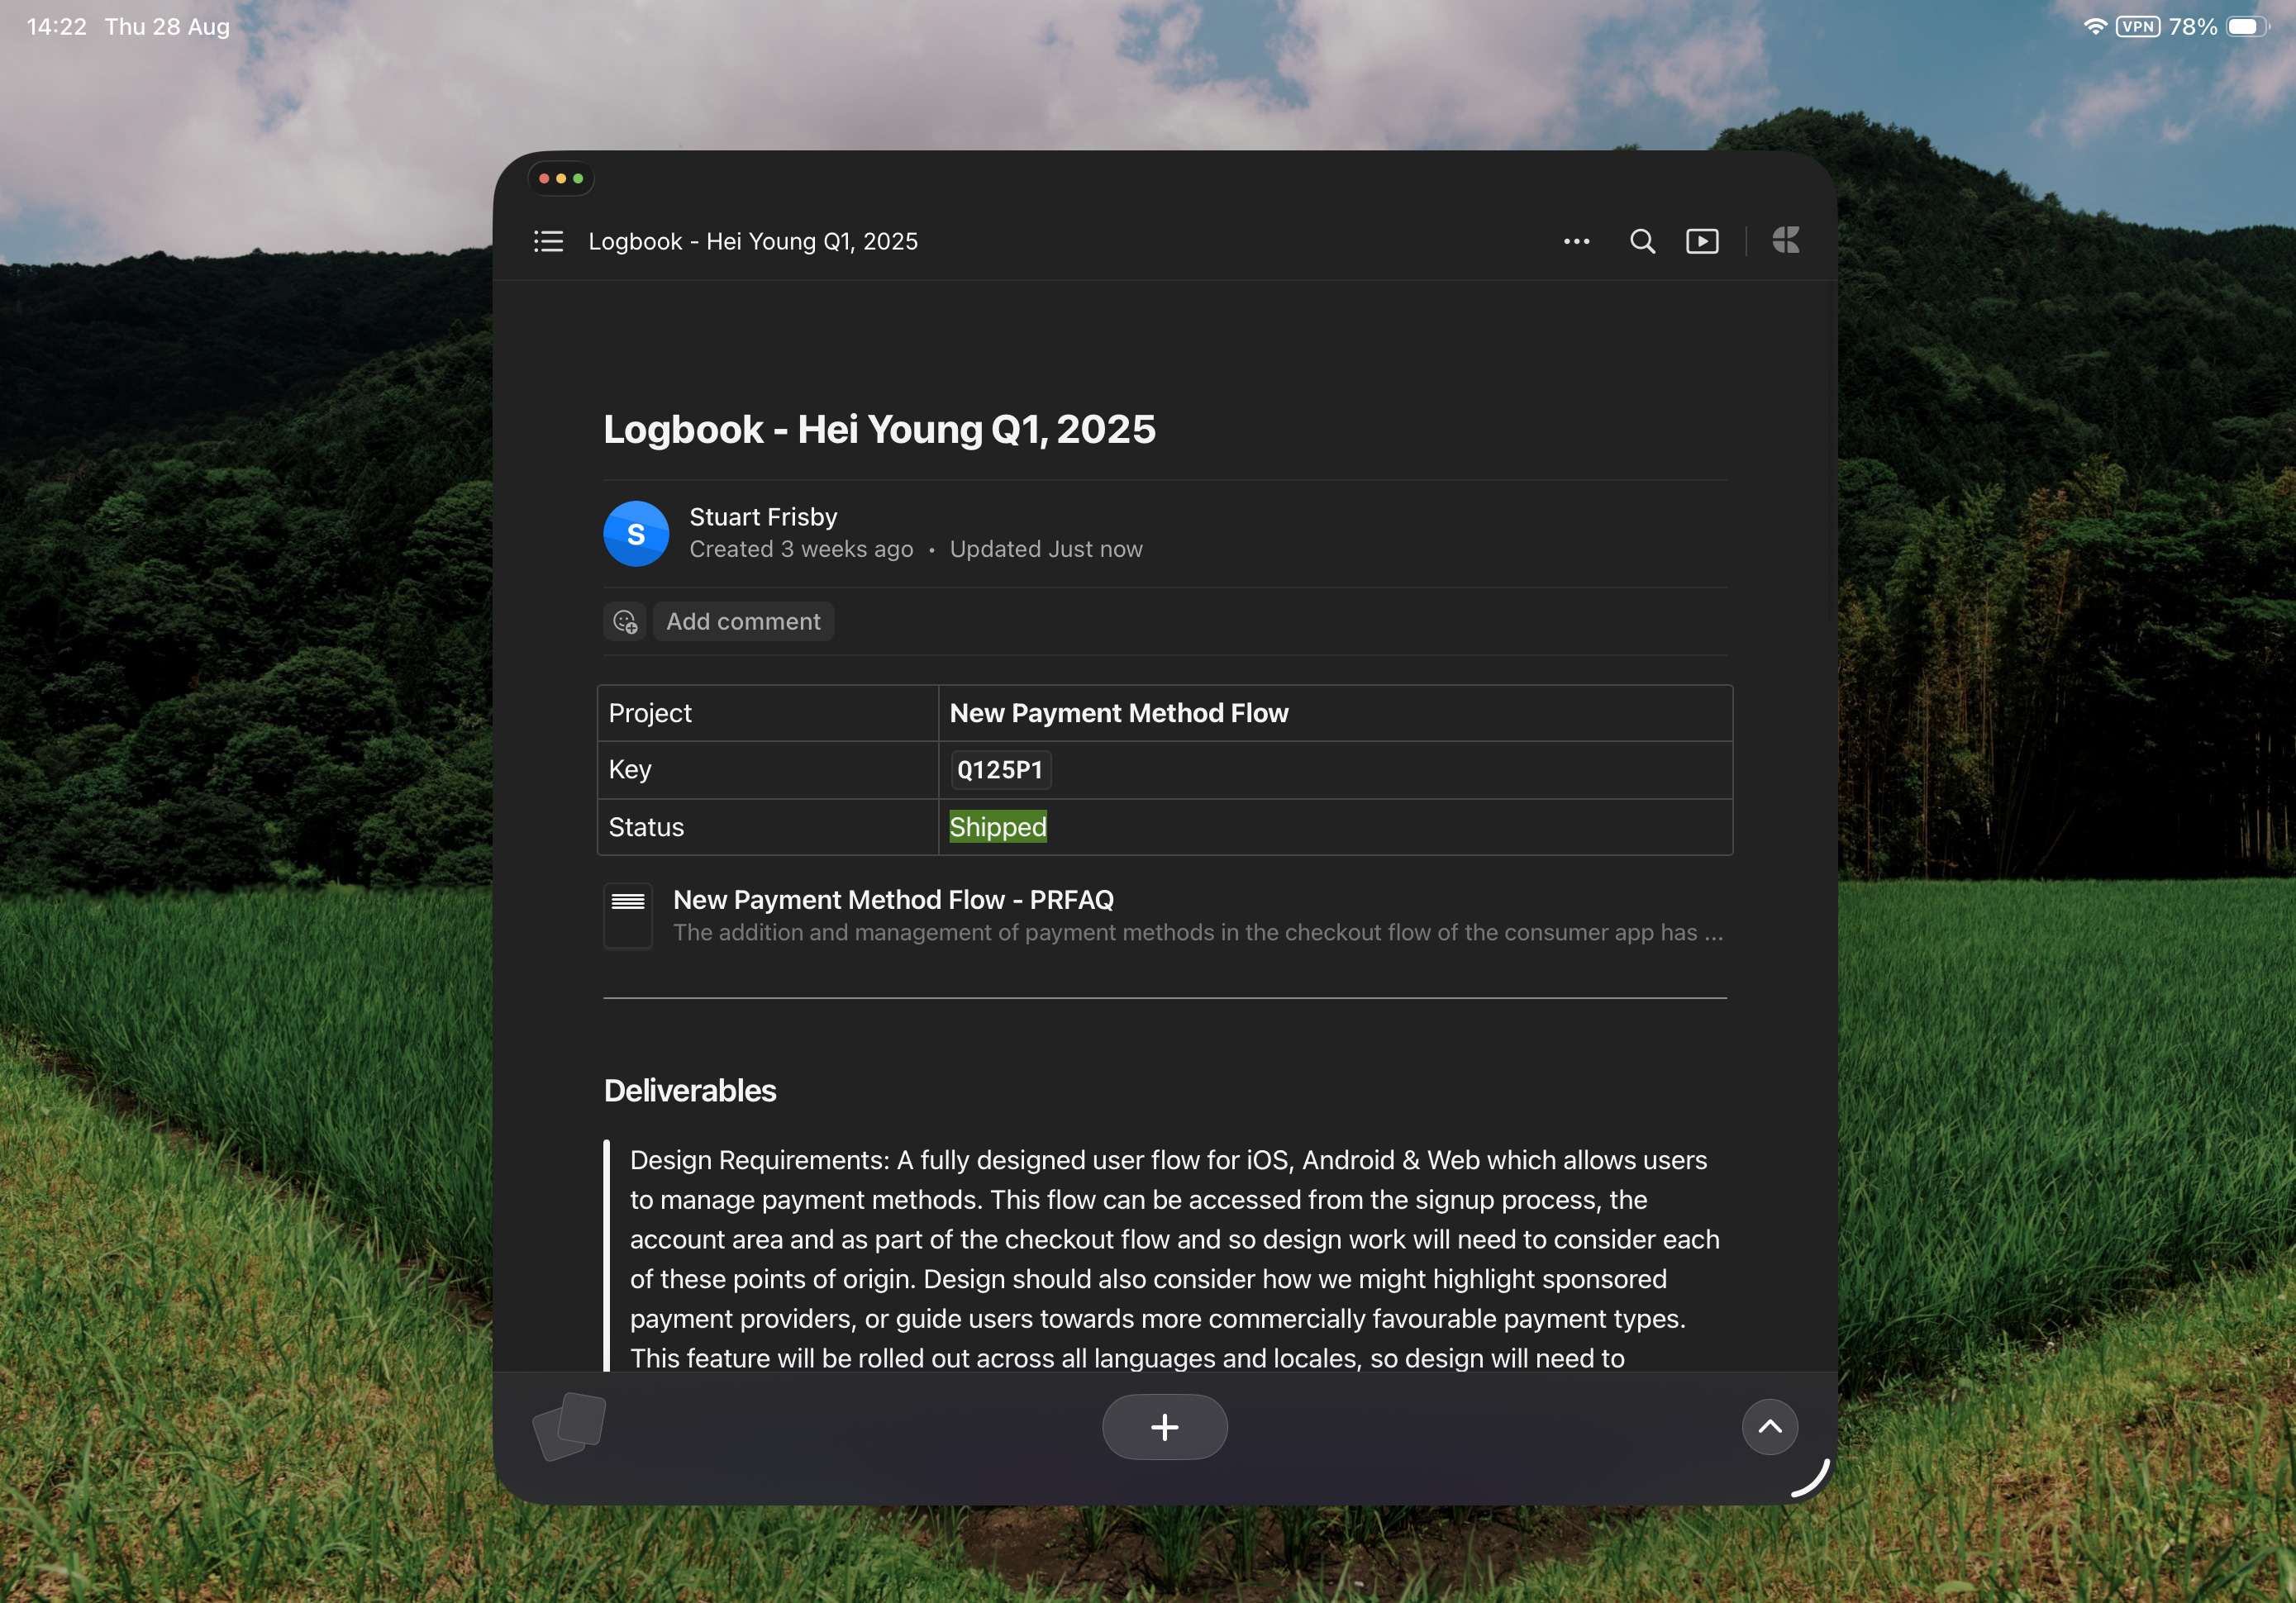
Task: Click the Logbook breadcrumb title in toolbar
Action: click(752, 242)
